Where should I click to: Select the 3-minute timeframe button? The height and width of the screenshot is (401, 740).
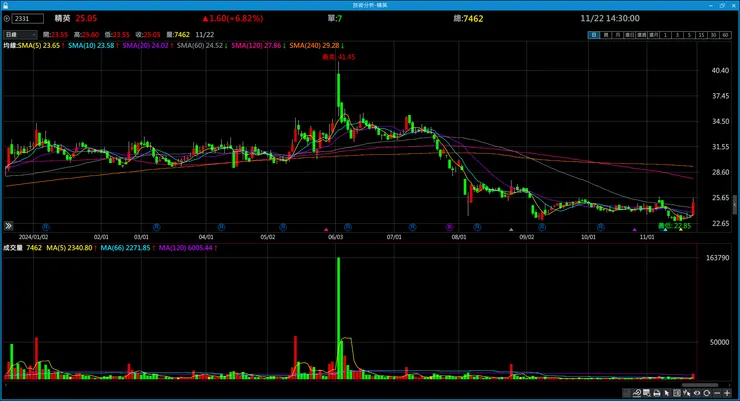(x=677, y=35)
